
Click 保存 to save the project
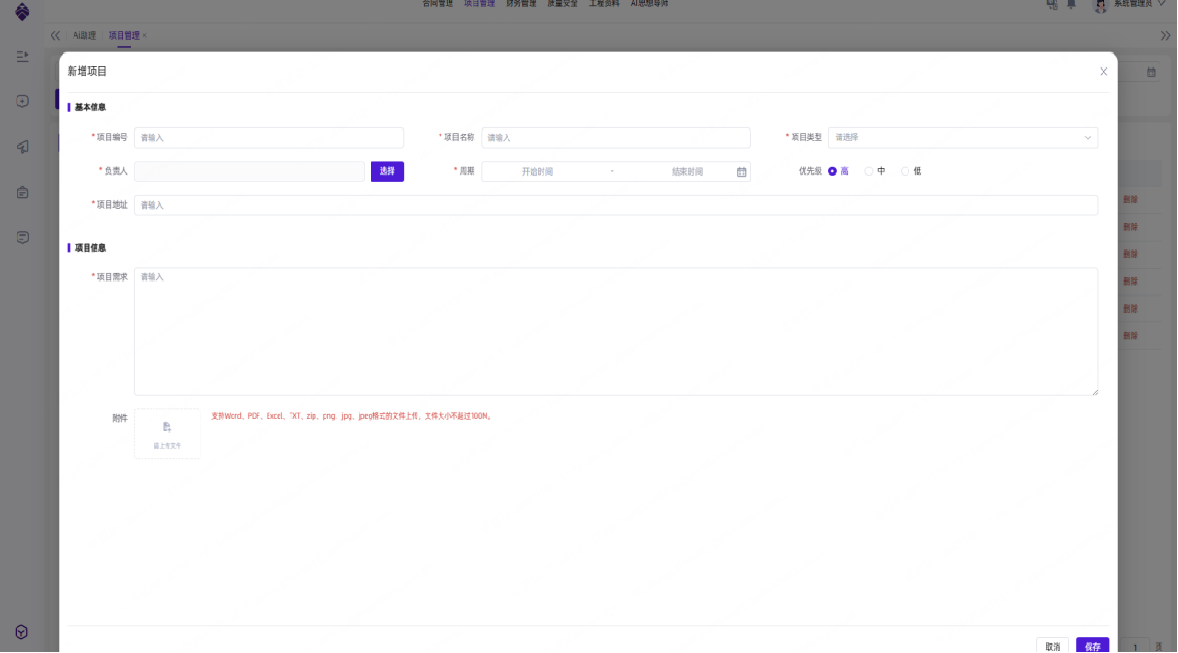(1092, 646)
